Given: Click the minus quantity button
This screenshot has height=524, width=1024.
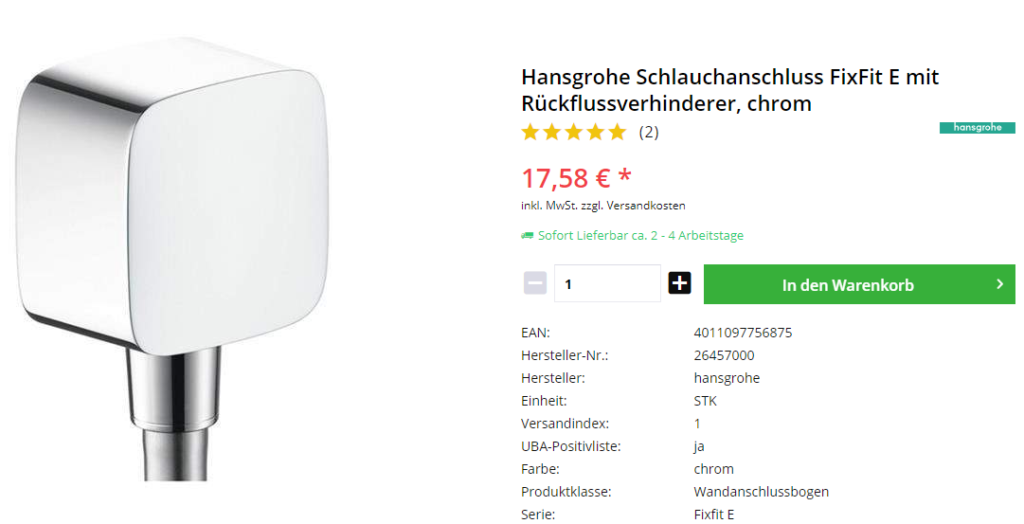Looking at the screenshot, I should (x=535, y=284).
